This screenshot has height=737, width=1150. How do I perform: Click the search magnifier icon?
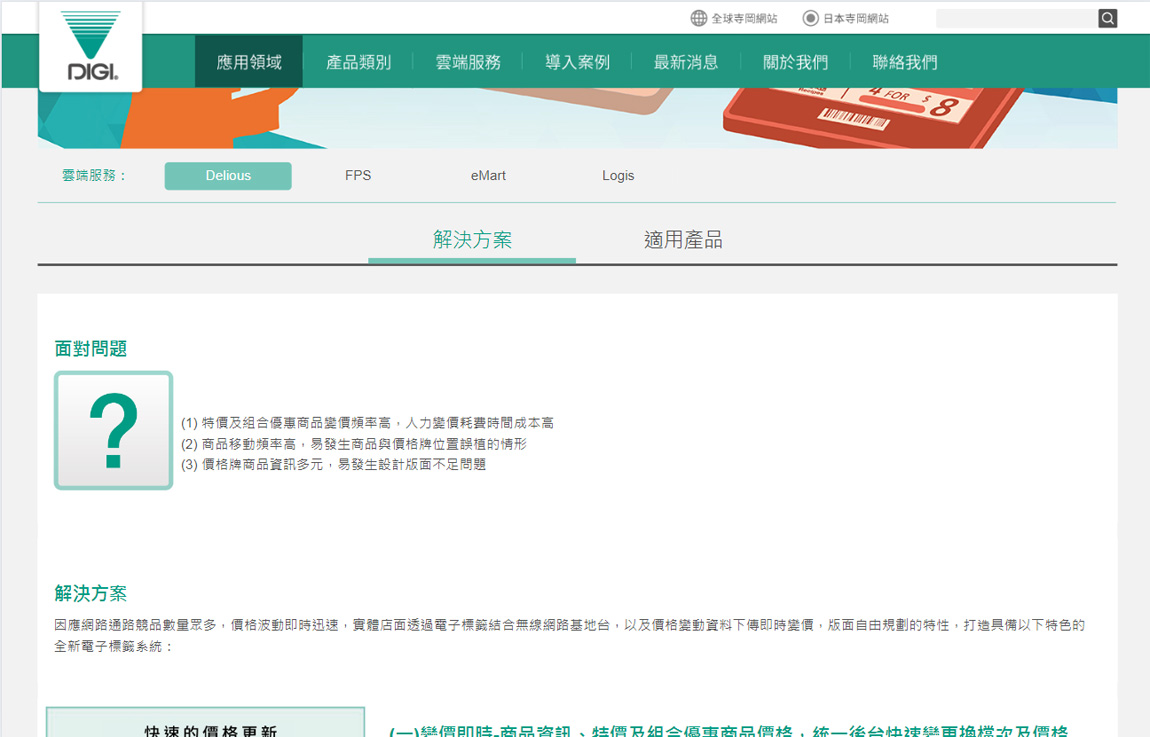coord(1107,18)
